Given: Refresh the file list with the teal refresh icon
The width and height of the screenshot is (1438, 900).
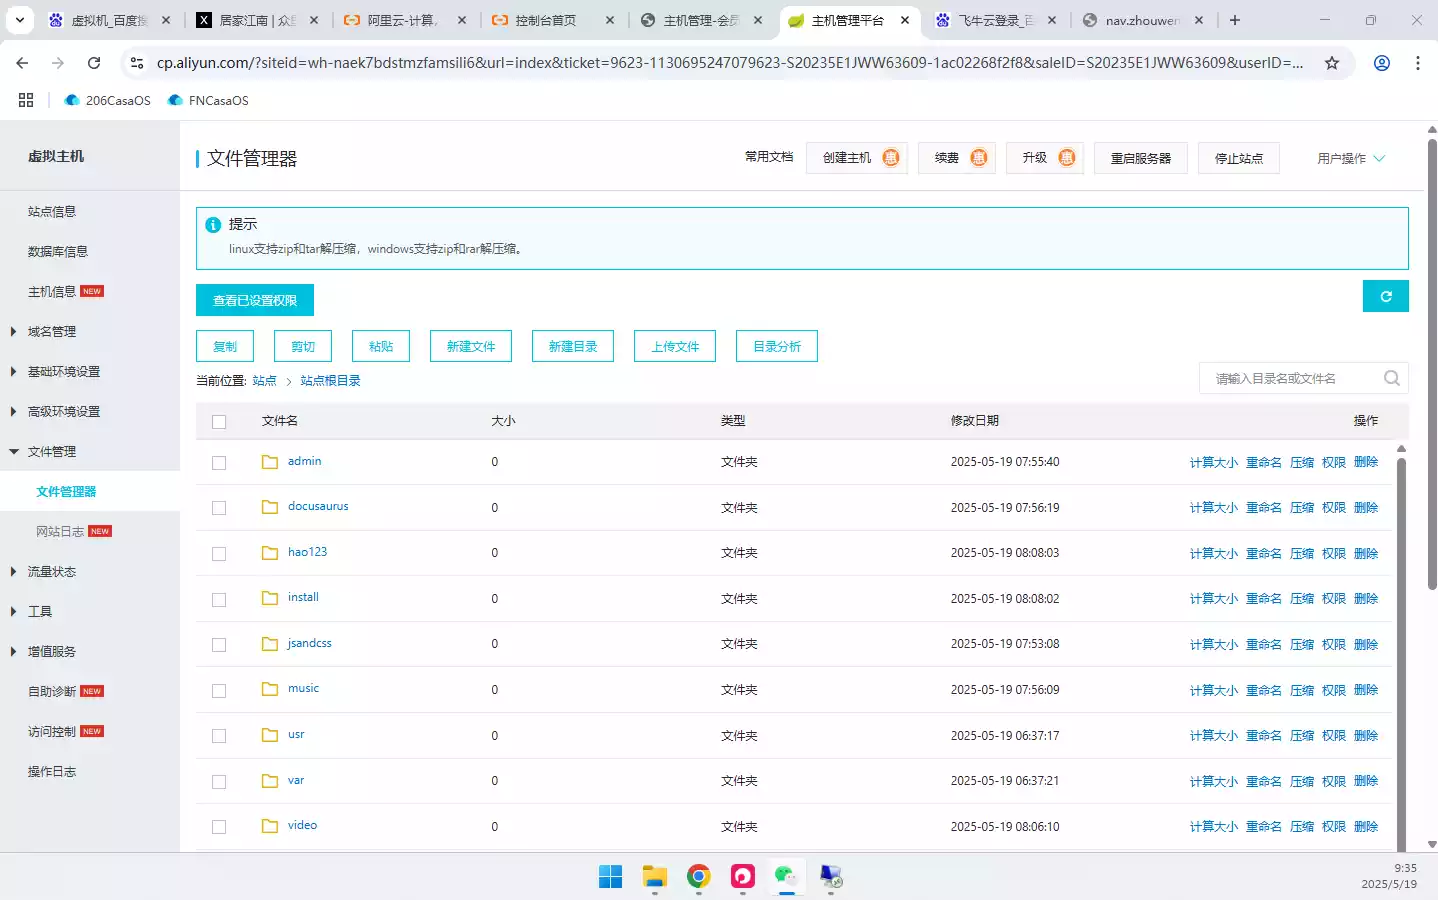Looking at the screenshot, I should click(x=1386, y=296).
